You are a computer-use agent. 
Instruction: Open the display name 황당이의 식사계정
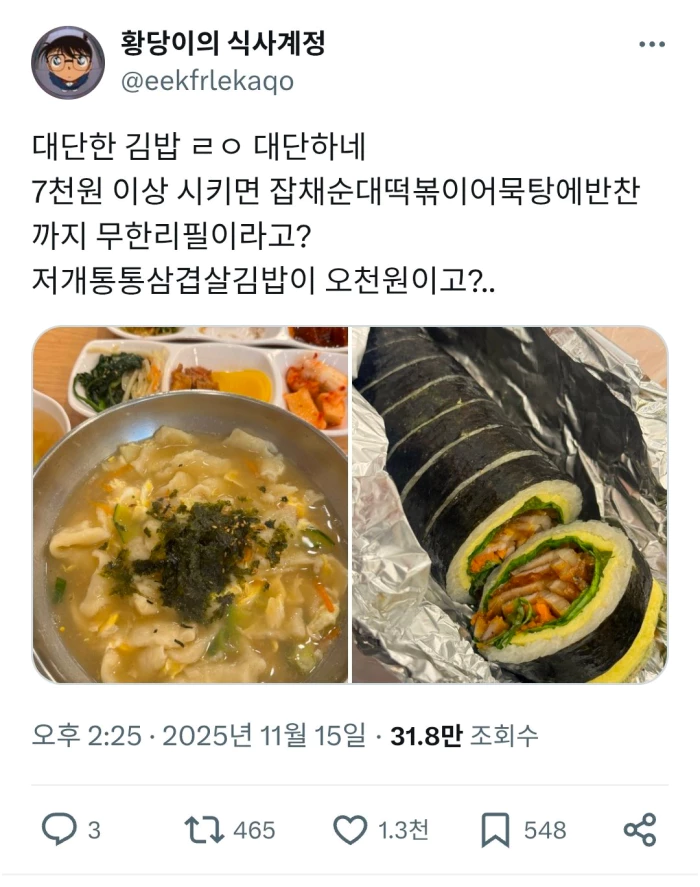(222, 43)
